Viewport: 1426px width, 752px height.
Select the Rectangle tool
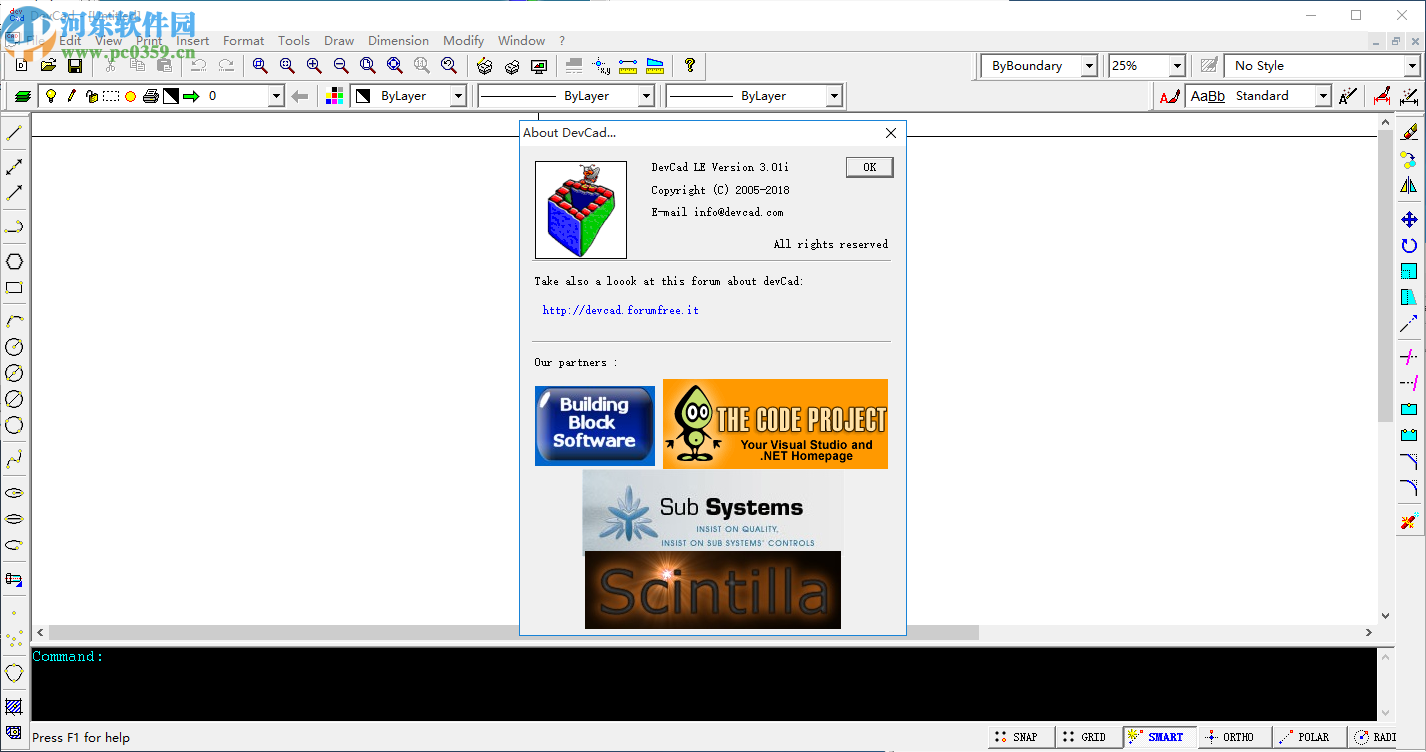tap(14, 288)
